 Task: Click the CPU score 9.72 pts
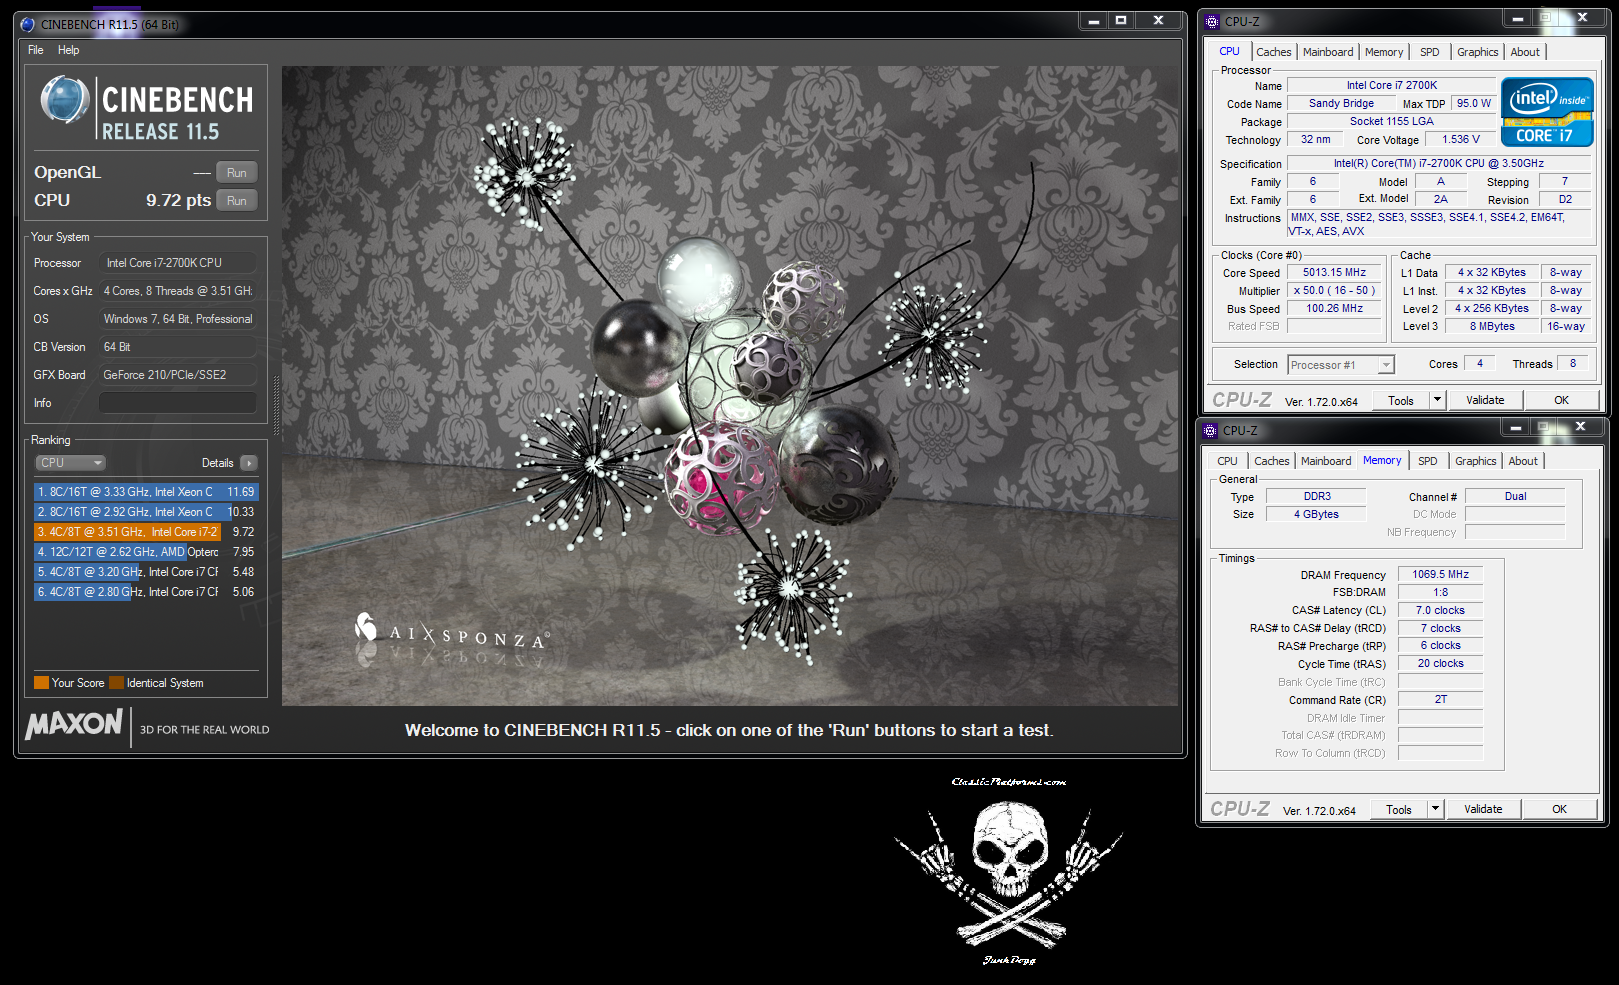[x=178, y=200]
